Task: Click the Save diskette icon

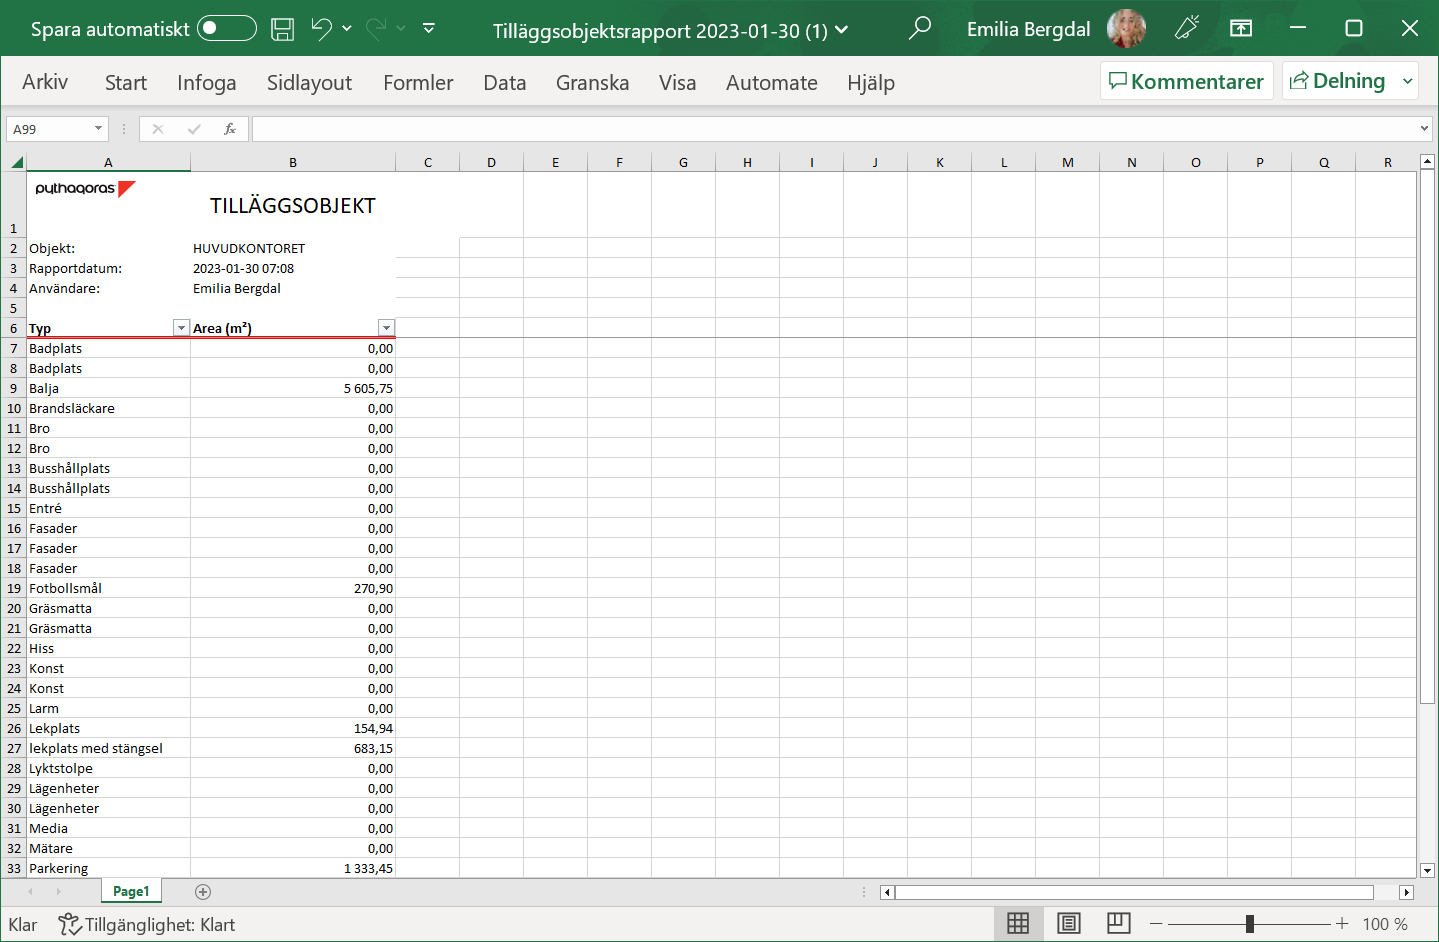Action: coord(283,29)
